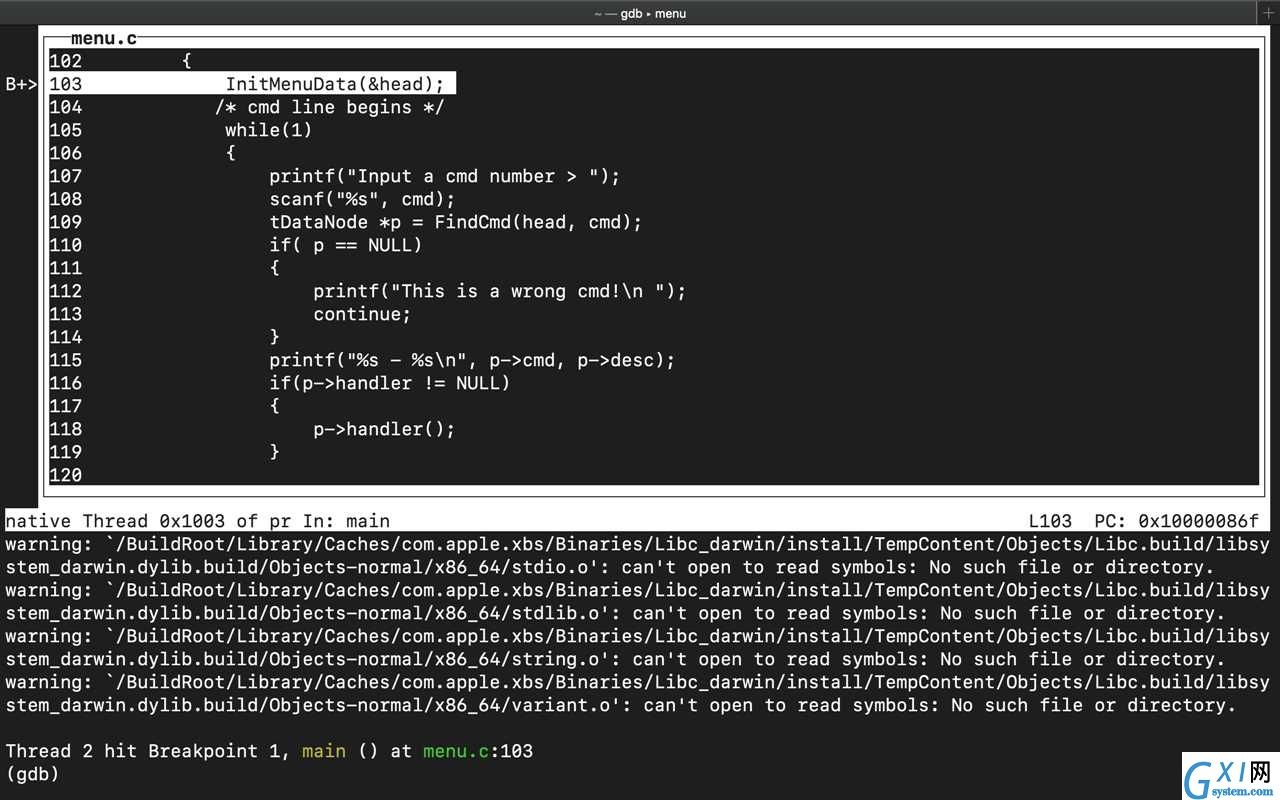Image resolution: width=1280 pixels, height=800 pixels.
Task: Click the PC: 0x10000086f status value
Action: point(1177,521)
